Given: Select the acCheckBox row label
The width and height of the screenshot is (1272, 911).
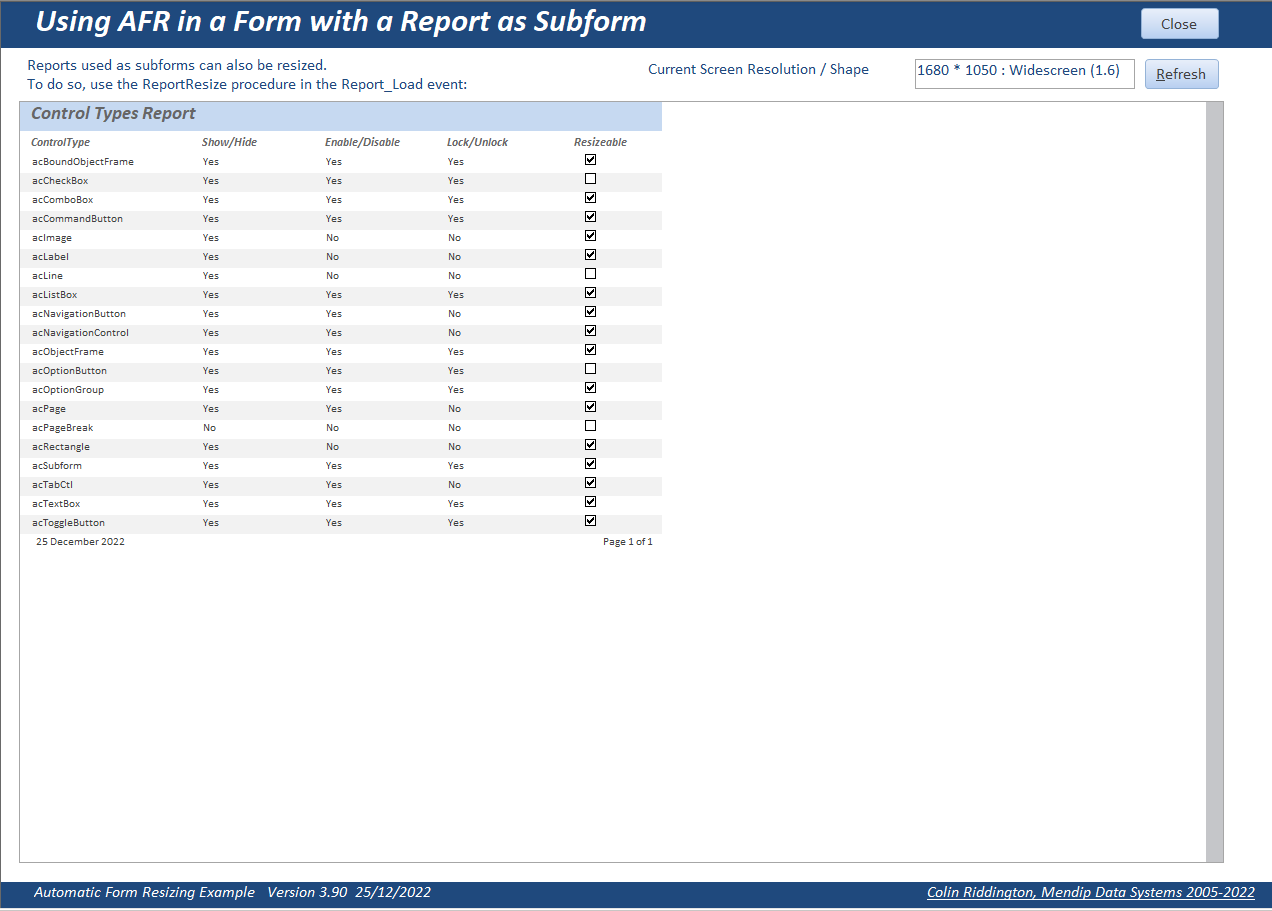Looking at the screenshot, I should click(x=60, y=180).
